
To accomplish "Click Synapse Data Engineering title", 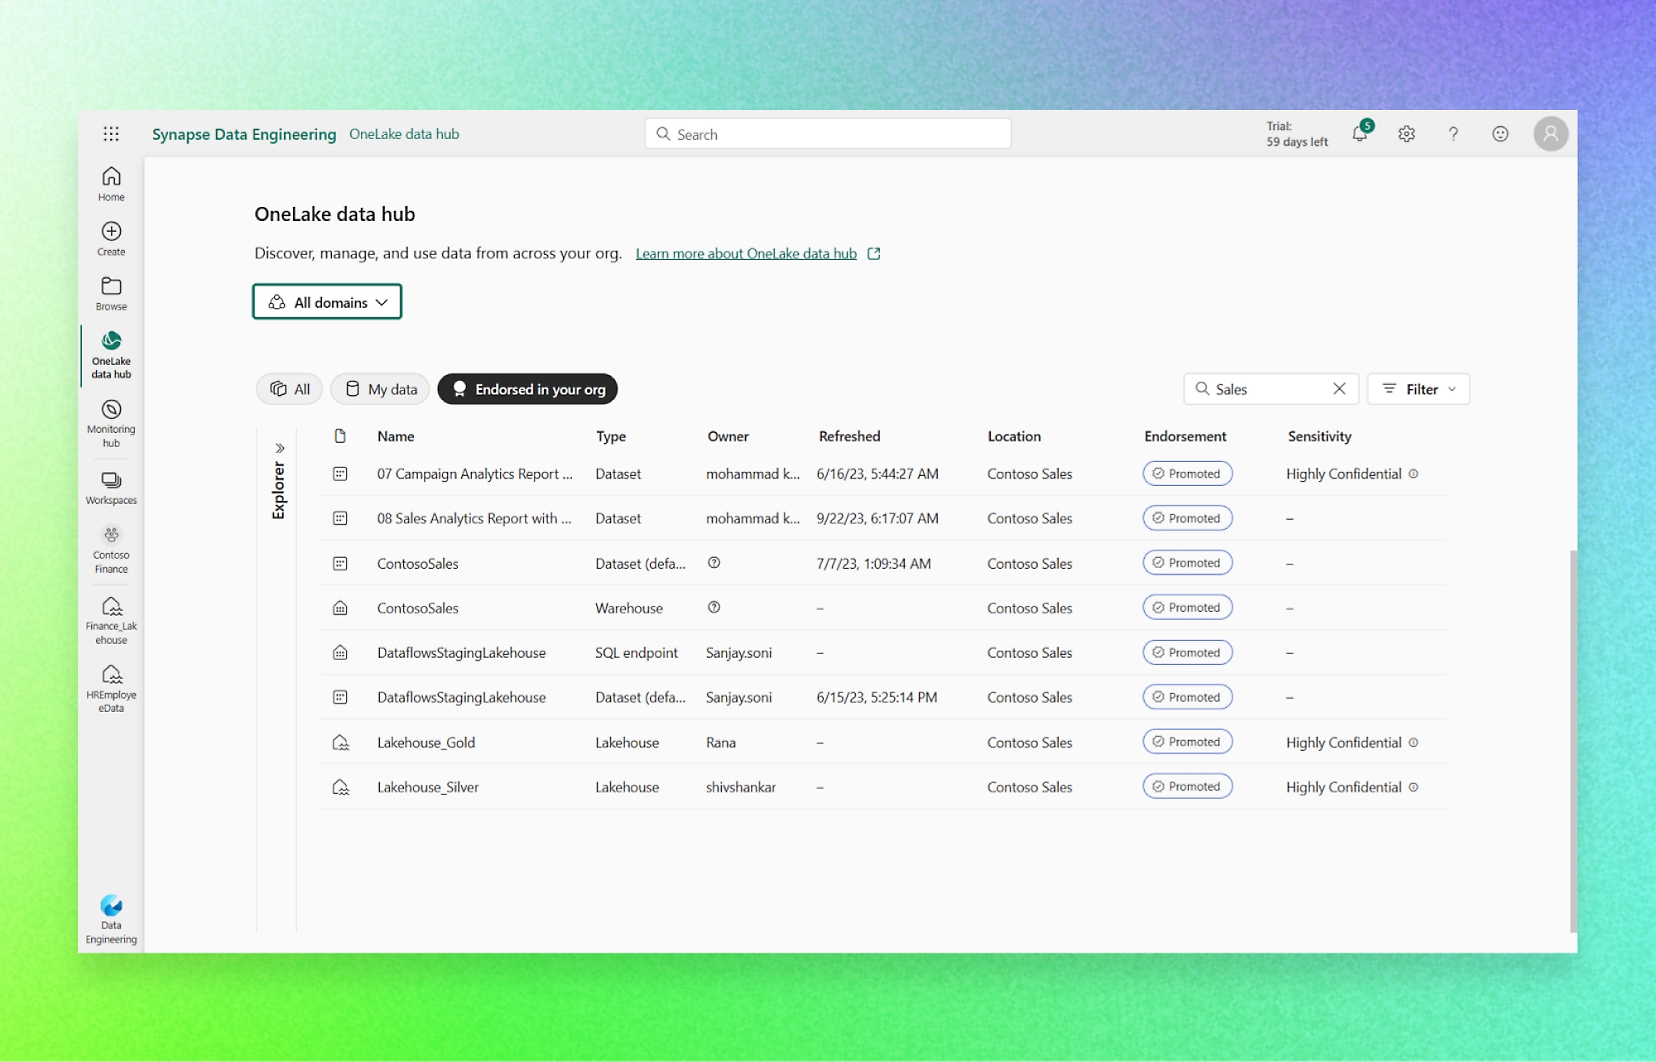I will tap(244, 134).
